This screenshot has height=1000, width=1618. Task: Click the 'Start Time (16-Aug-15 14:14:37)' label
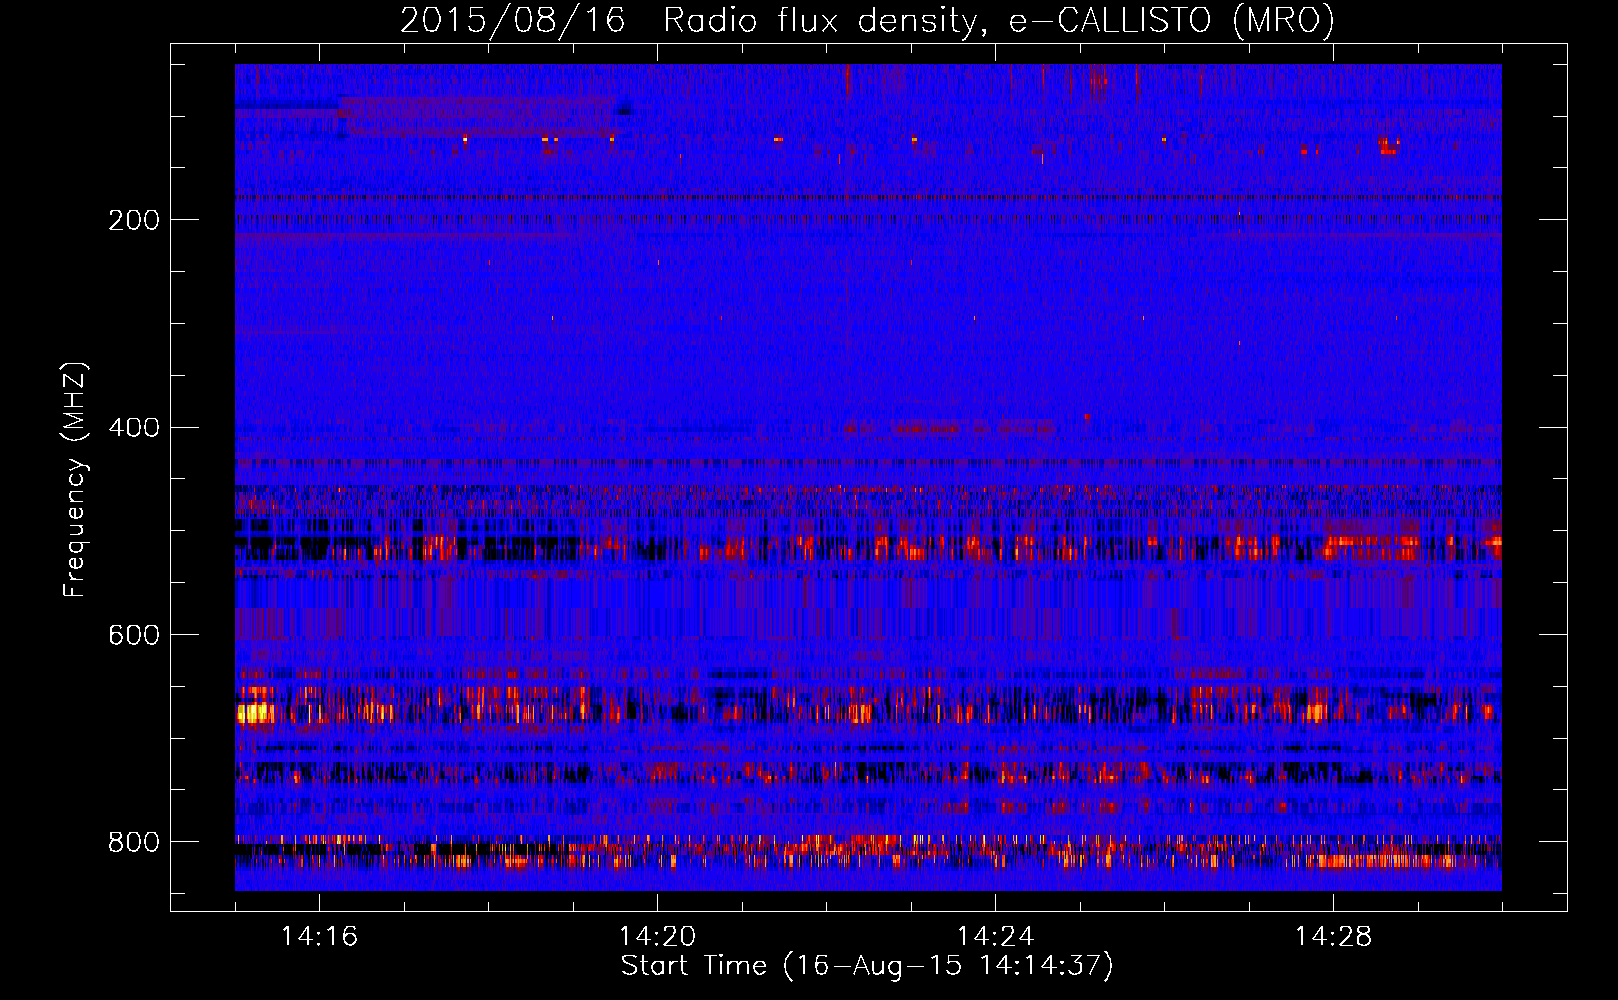(867, 966)
